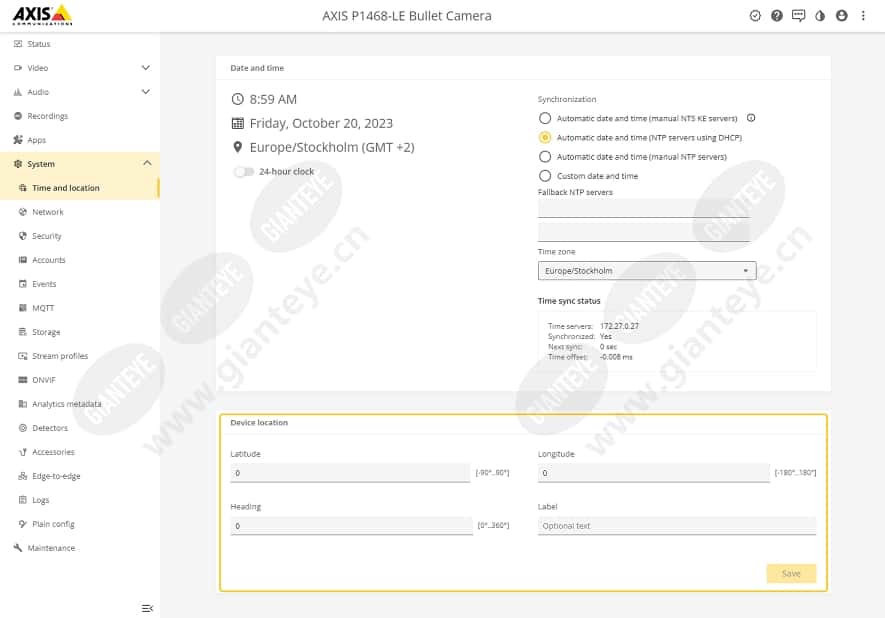Click the Accounts icon in sidebar
Viewport: 885px width, 618px height.
[x=23, y=260]
